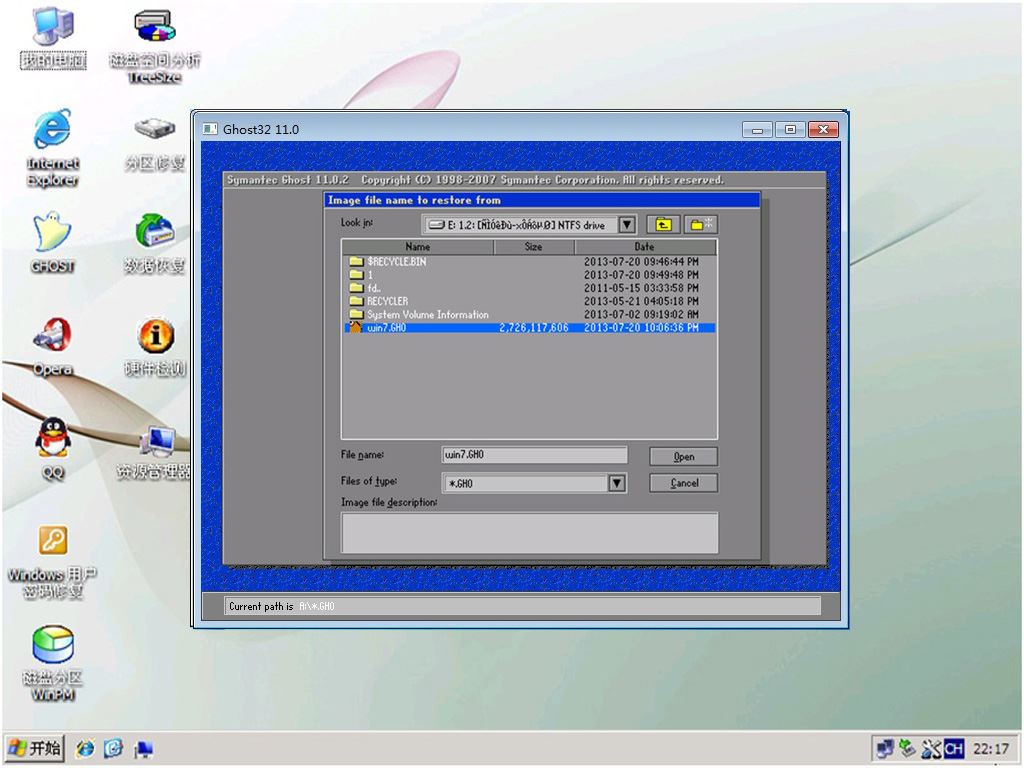Open the Look in drive dropdown arrow
The height and width of the screenshot is (768, 1024).
click(627, 225)
